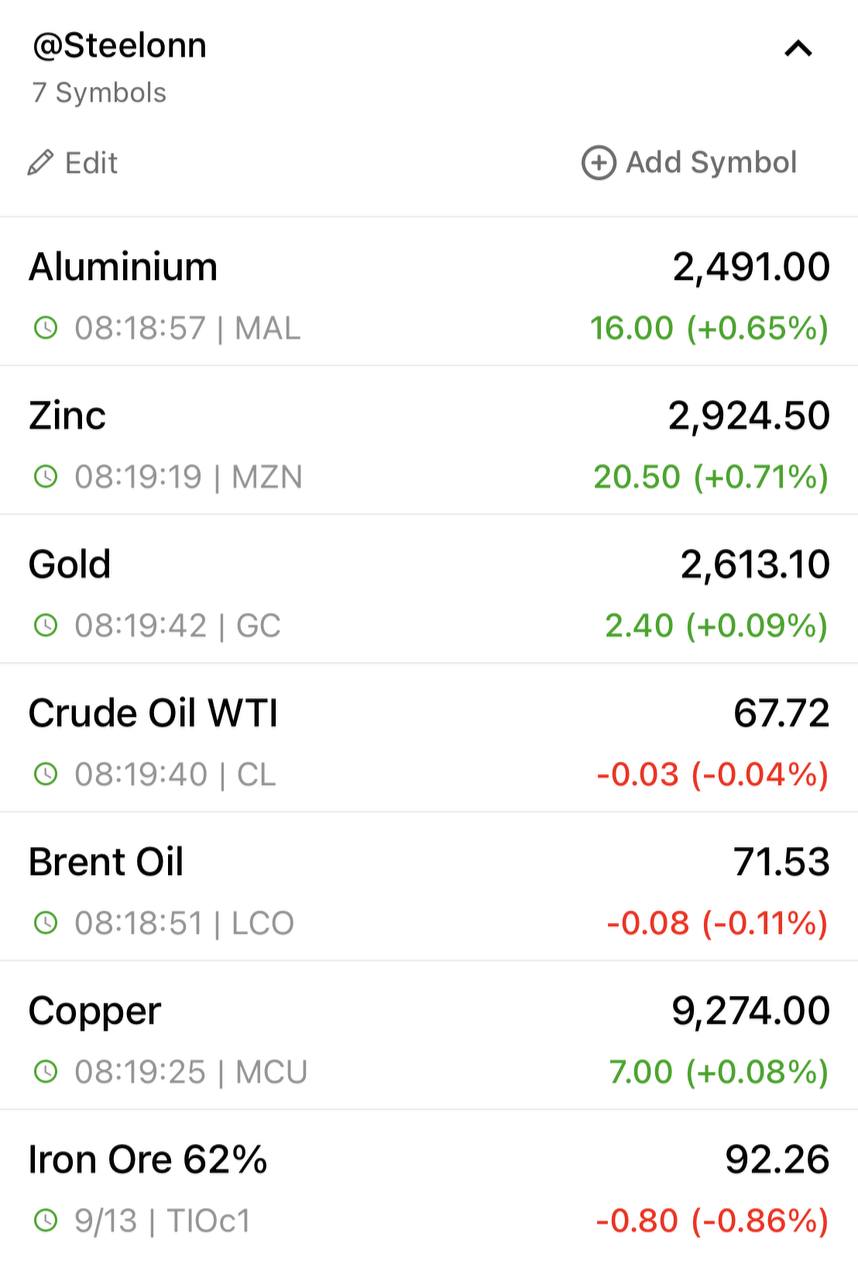Image resolution: width=858 pixels, height=1280 pixels.
Task: Select the Gold price 2,613.10
Action: click(x=755, y=565)
